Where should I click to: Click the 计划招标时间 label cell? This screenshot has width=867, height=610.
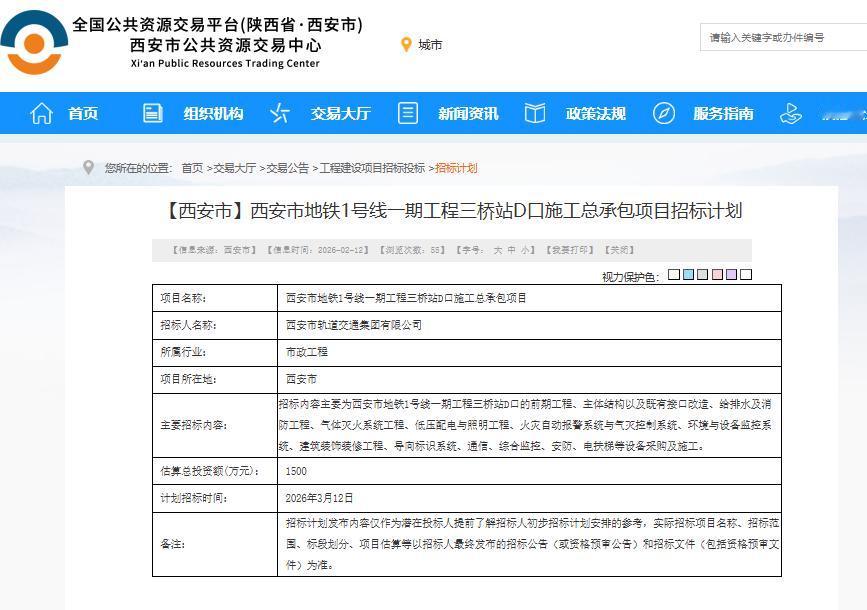coord(215,498)
